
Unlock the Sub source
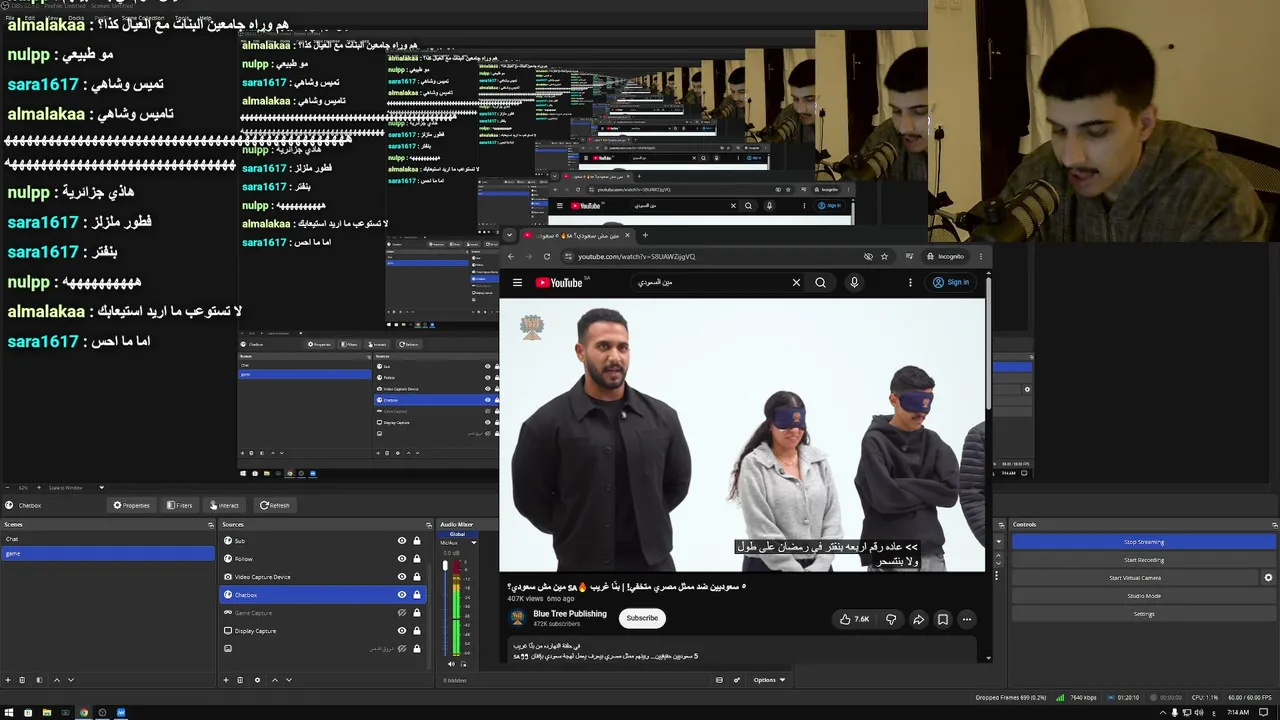point(417,541)
